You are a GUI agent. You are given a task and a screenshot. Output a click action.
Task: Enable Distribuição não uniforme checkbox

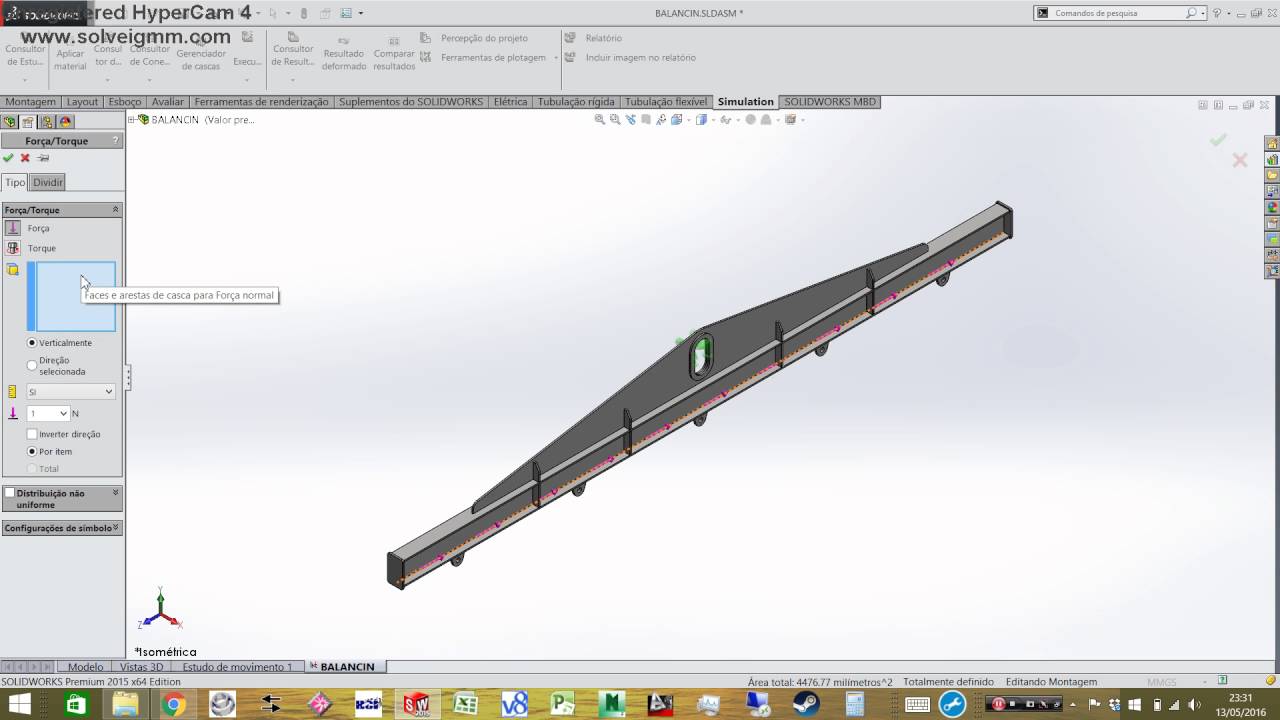click(10, 493)
